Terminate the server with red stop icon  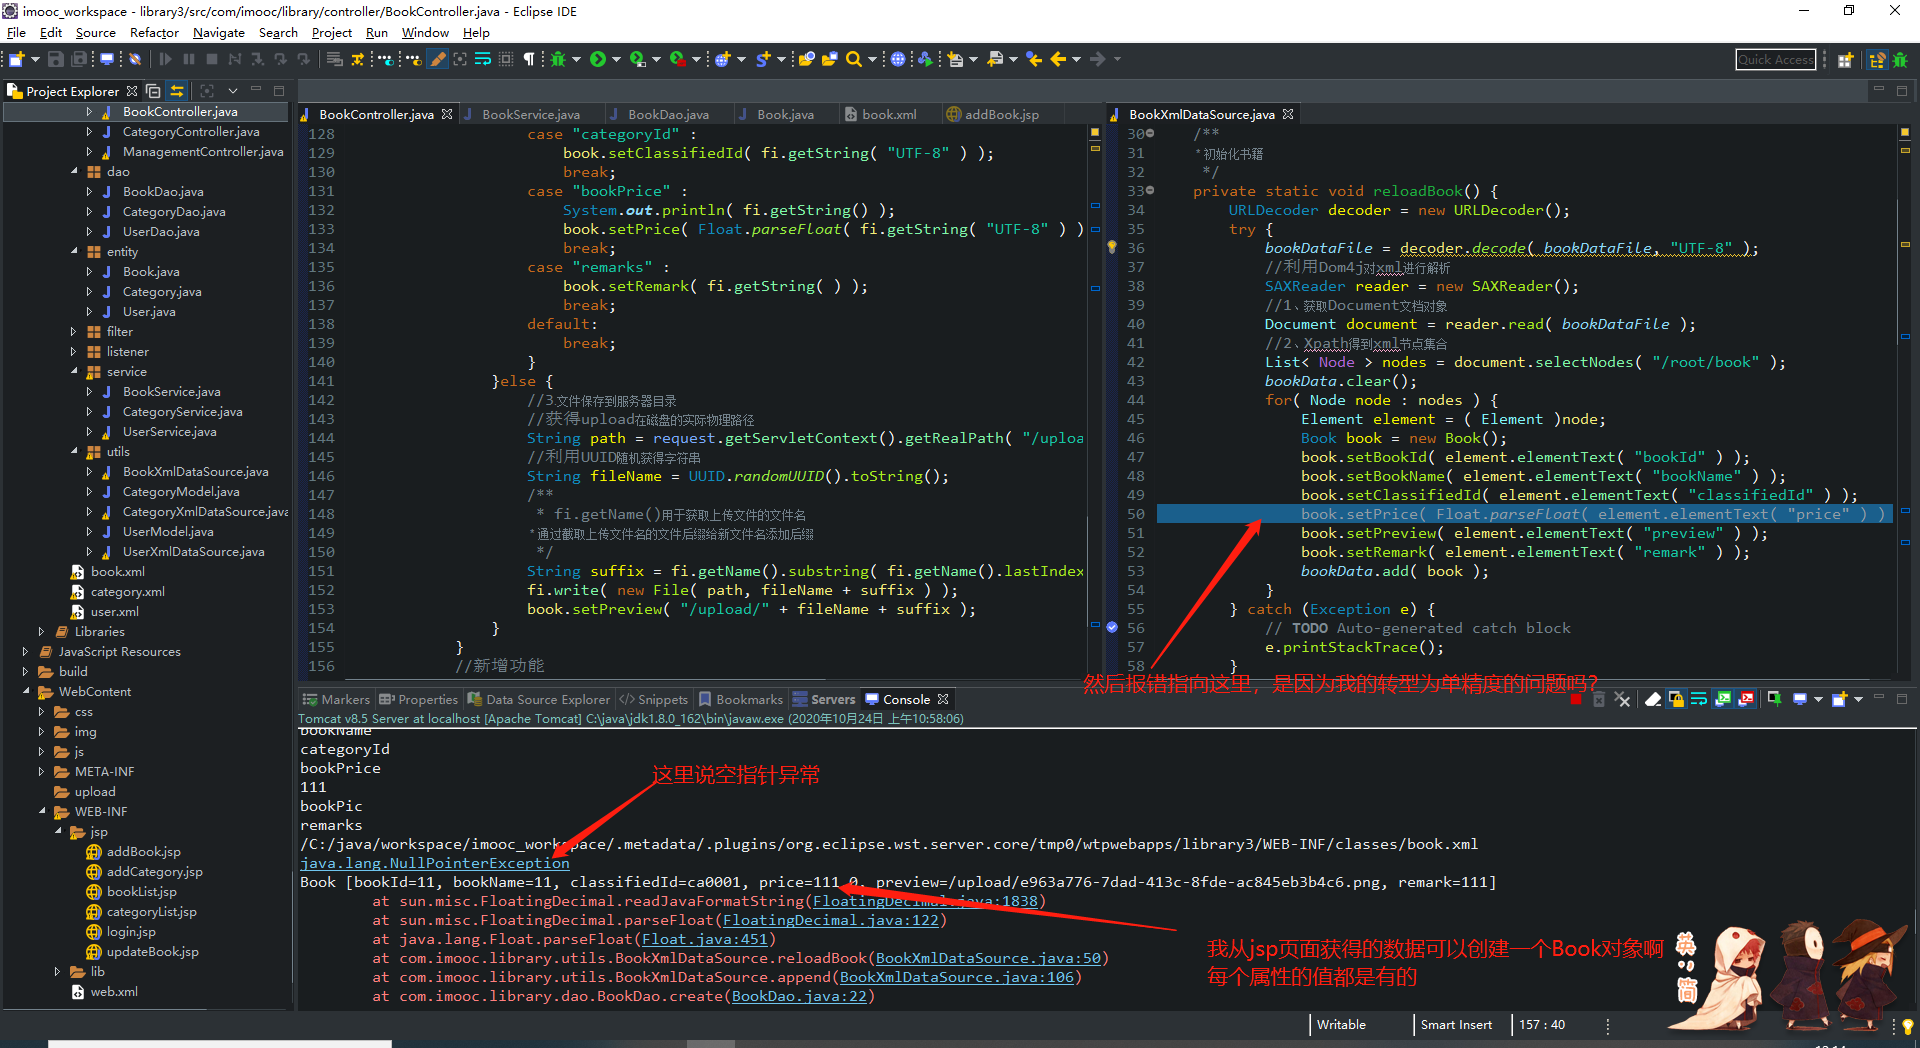(x=1576, y=699)
